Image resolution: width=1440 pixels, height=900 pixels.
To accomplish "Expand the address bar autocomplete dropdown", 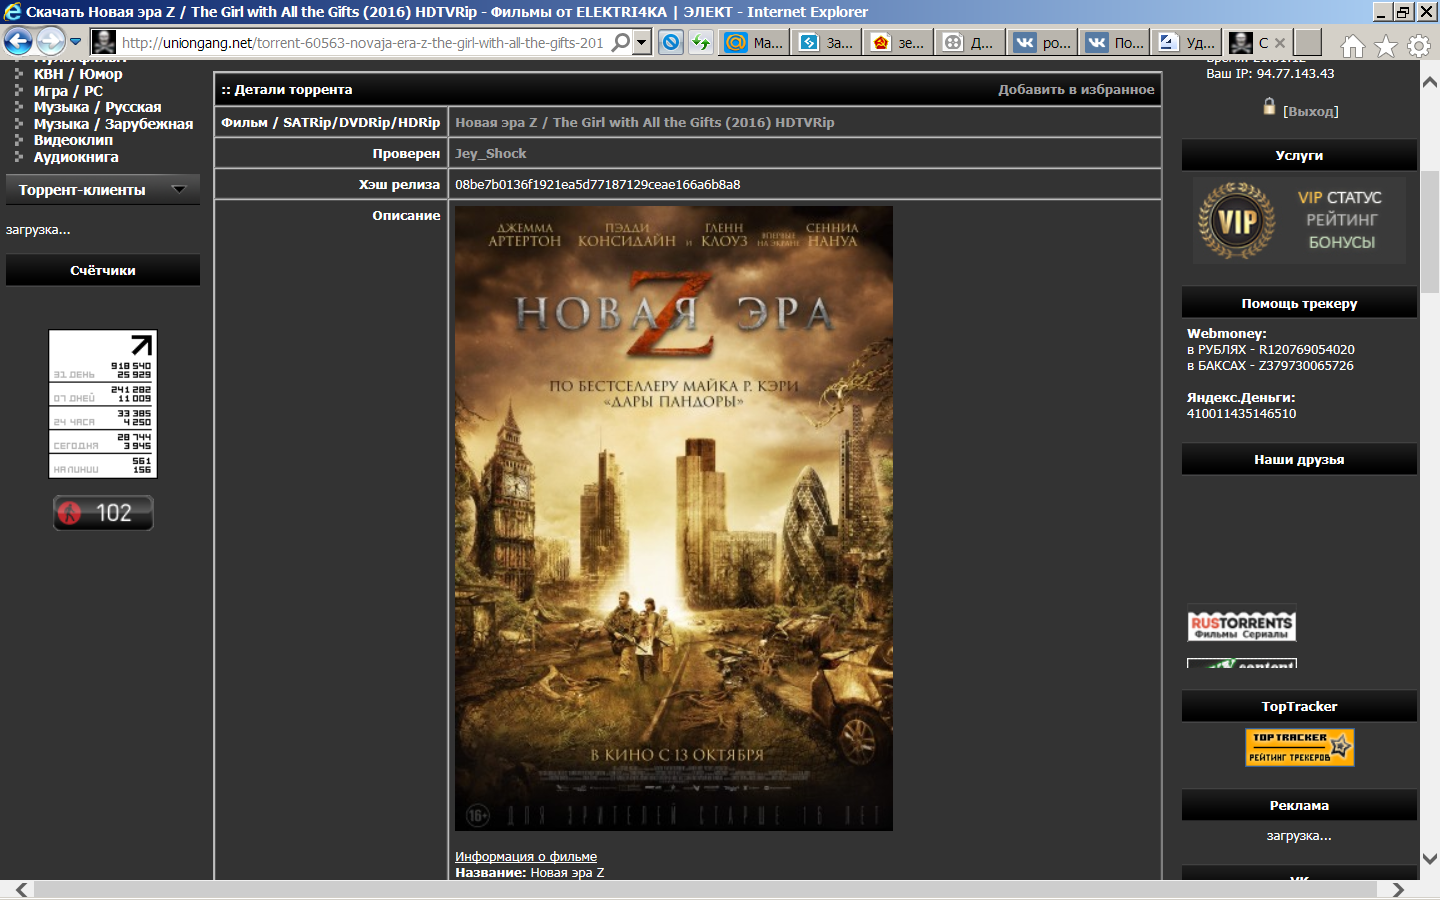I will click(x=642, y=42).
